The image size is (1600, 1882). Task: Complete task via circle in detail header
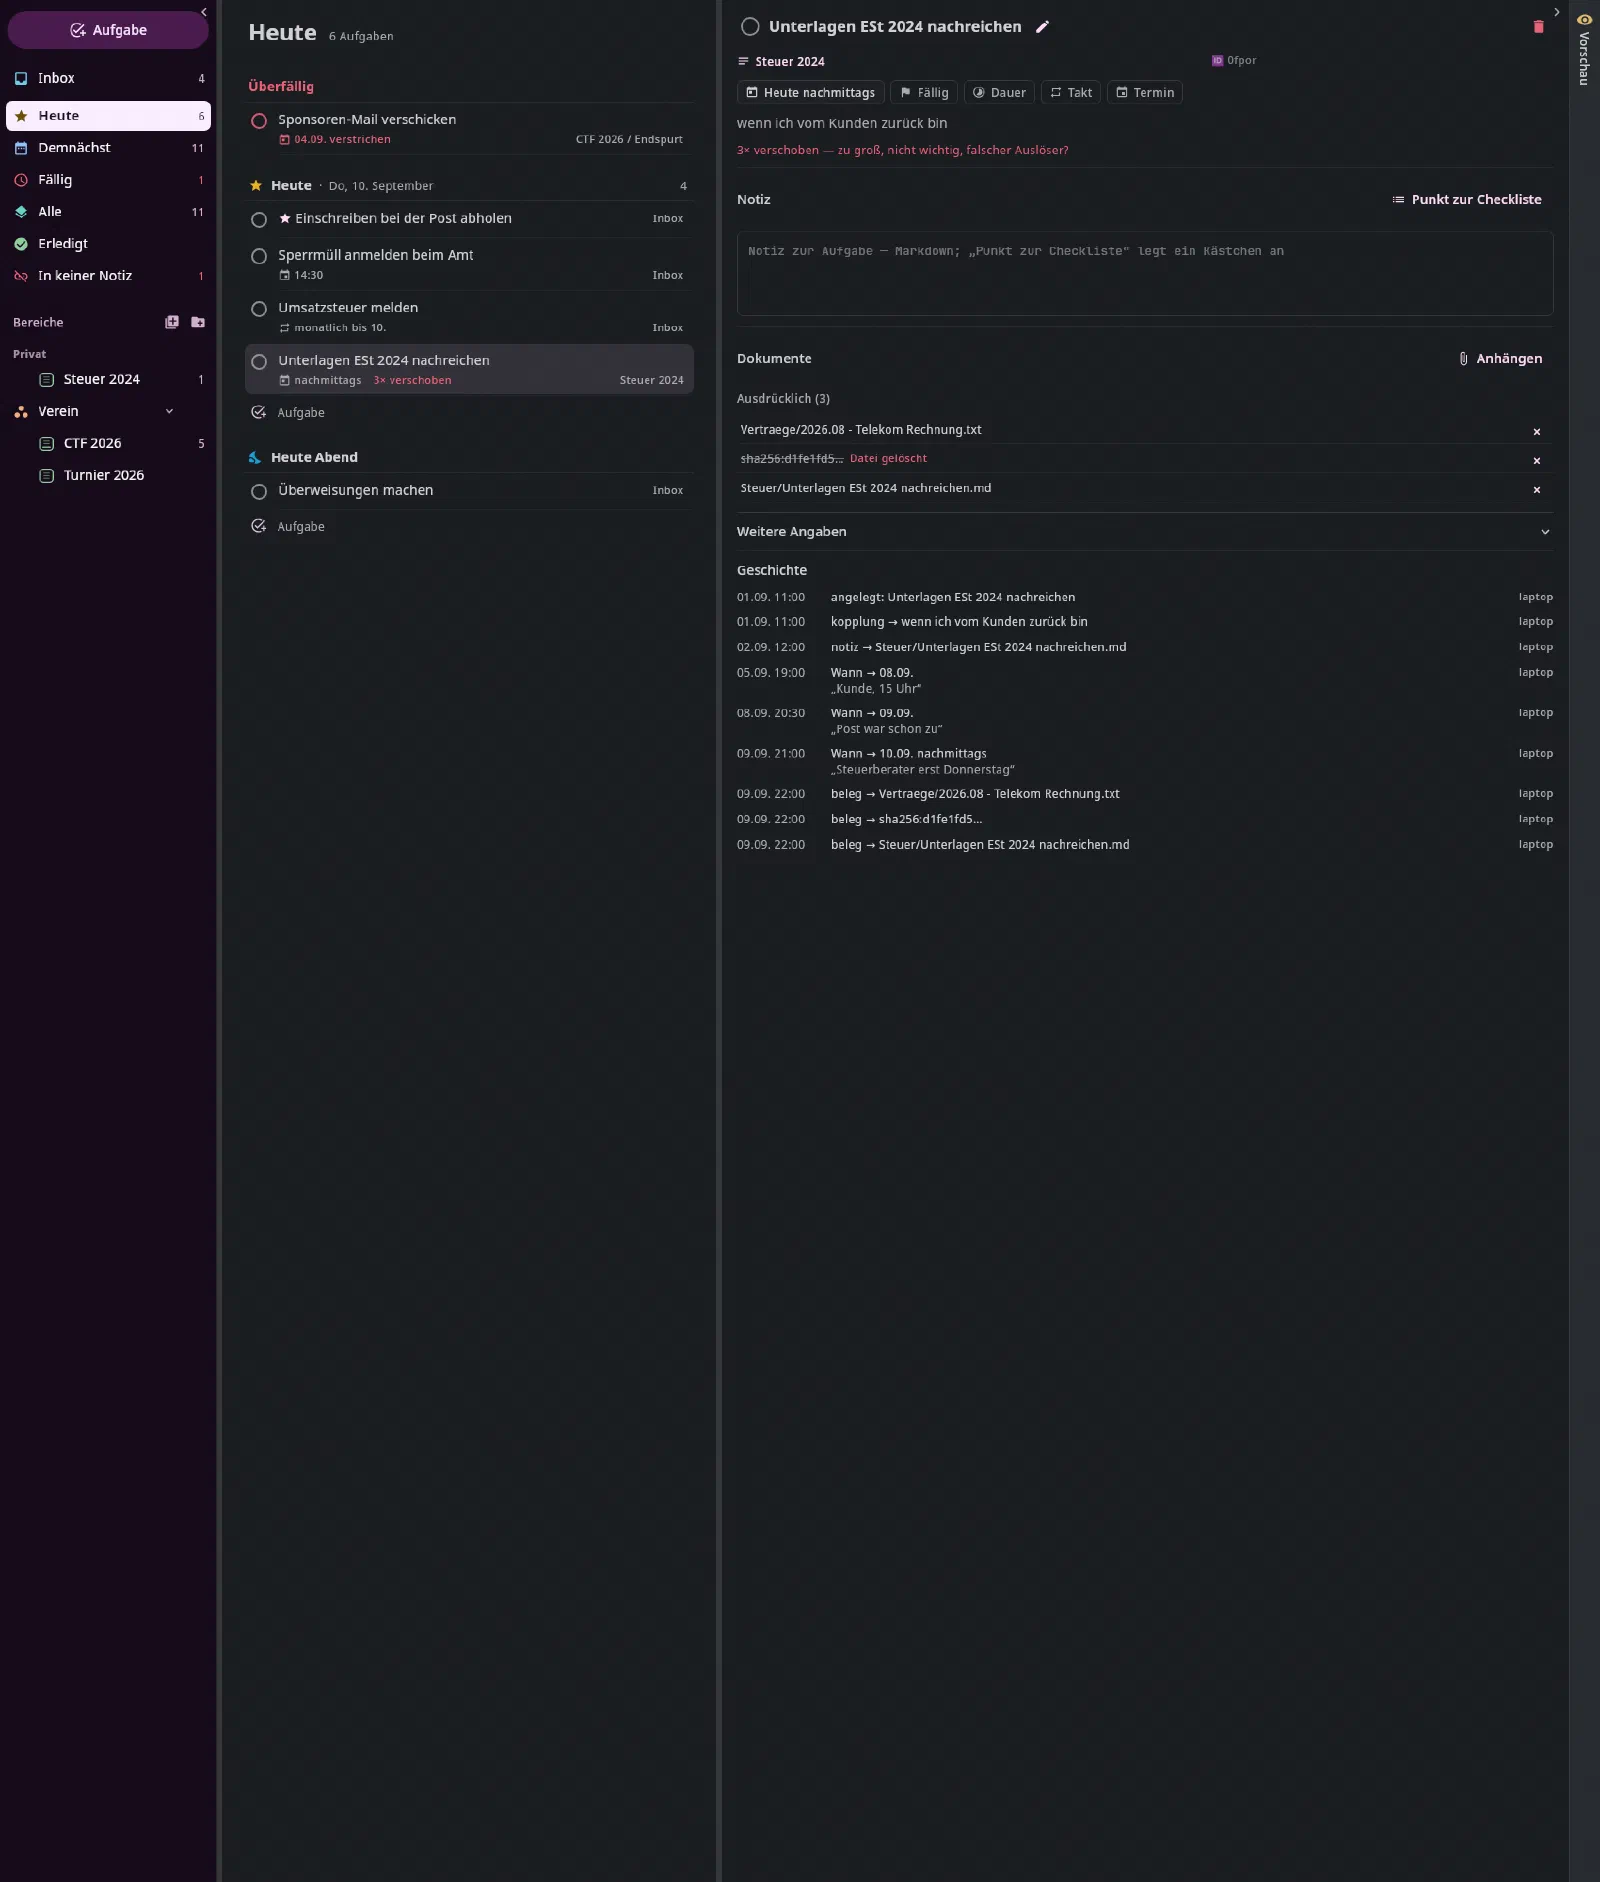click(x=750, y=27)
